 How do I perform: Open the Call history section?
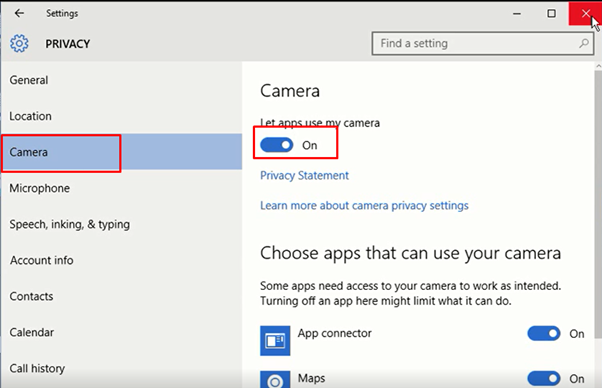pyautogui.click(x=121, y=368)
